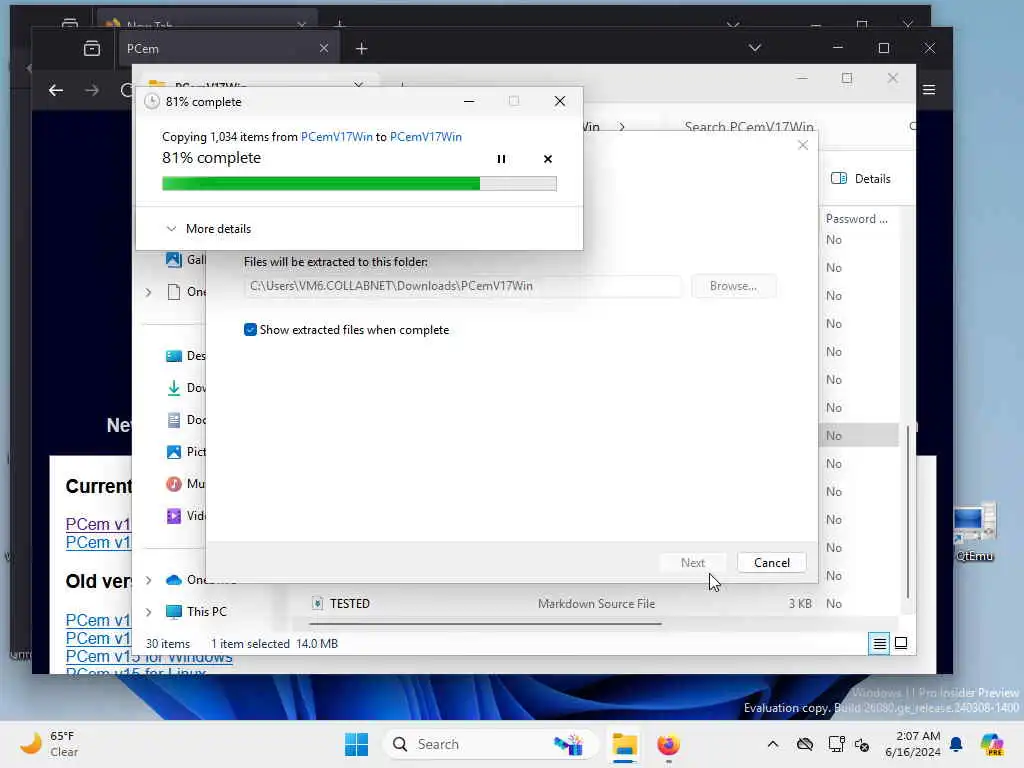
Task: Open the Documents folder in sidebar
Action: [x=185, y=420]
